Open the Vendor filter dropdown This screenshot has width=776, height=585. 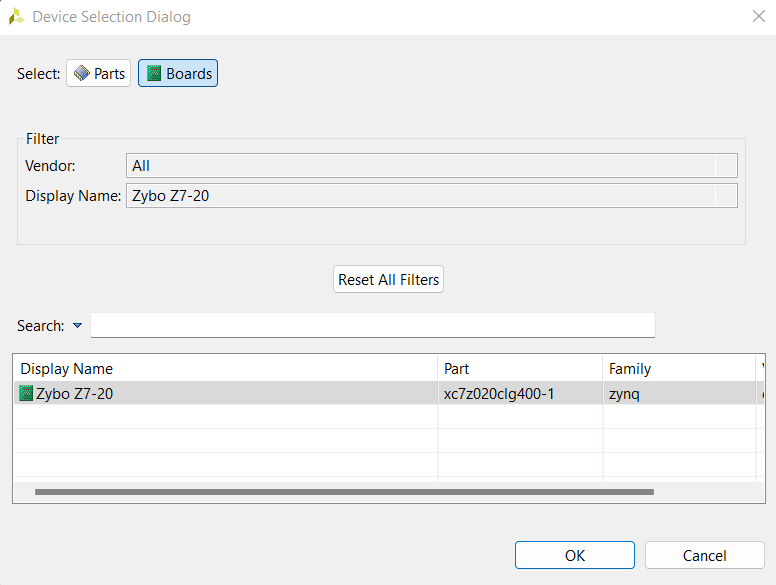[x=726, y=166]
